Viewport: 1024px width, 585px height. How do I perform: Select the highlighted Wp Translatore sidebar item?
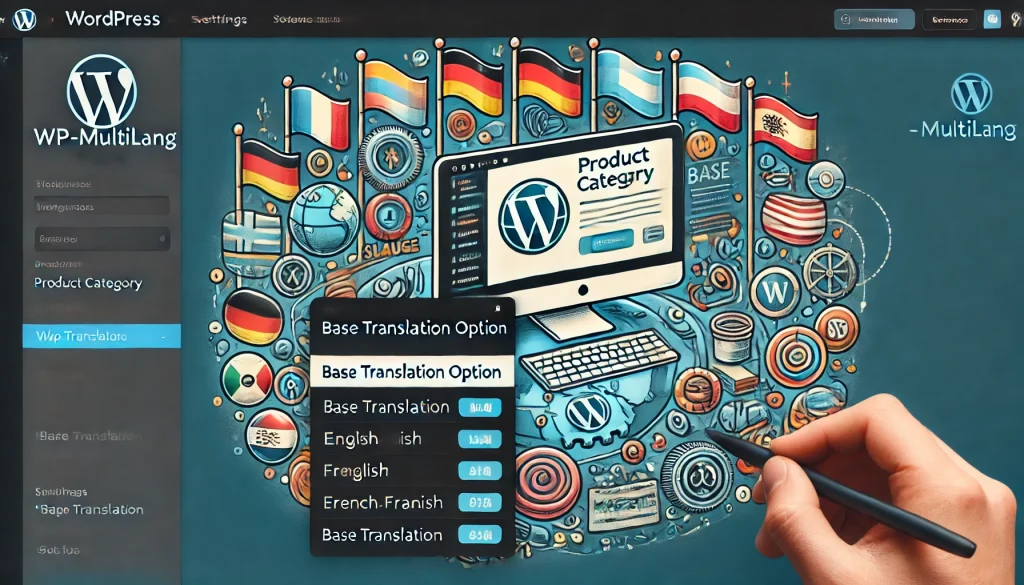(102, 336)
